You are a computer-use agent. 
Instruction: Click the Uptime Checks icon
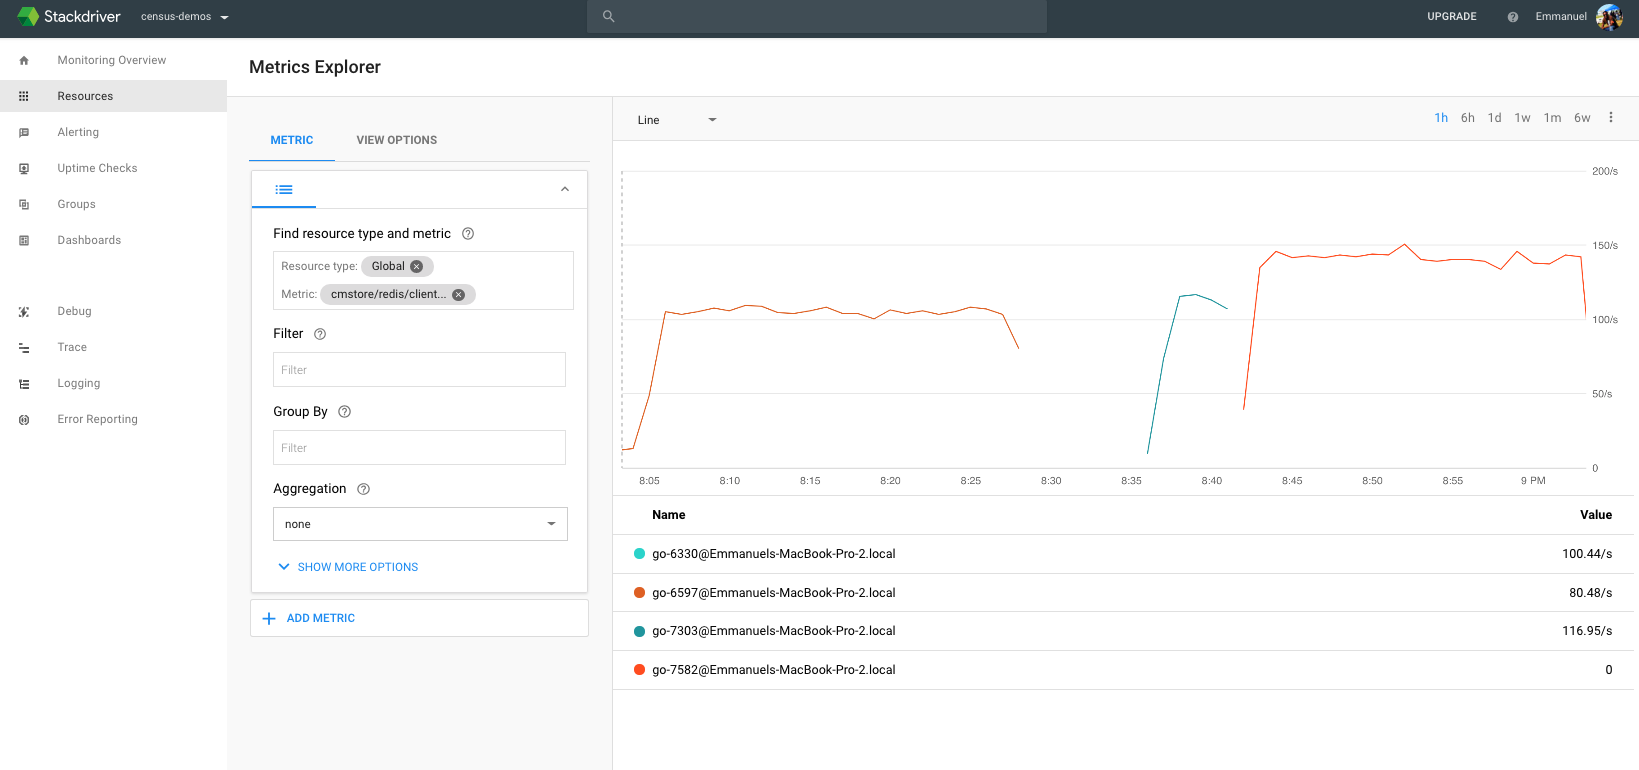click(24, 168)
